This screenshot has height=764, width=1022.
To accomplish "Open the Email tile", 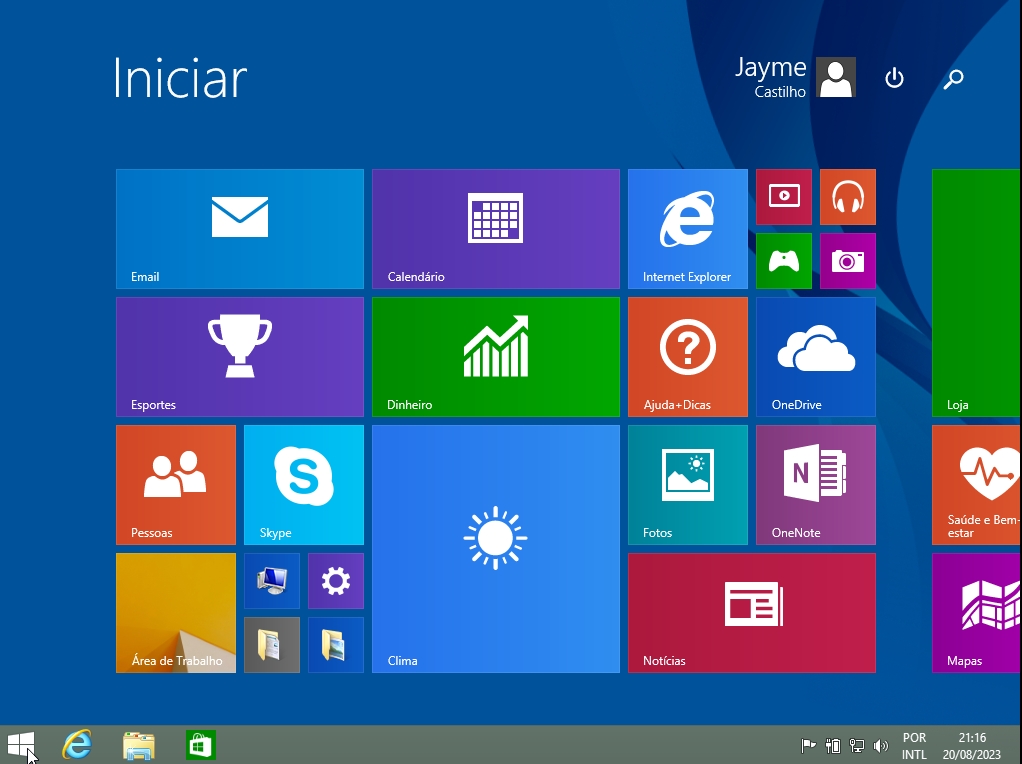I will [239, 228].
